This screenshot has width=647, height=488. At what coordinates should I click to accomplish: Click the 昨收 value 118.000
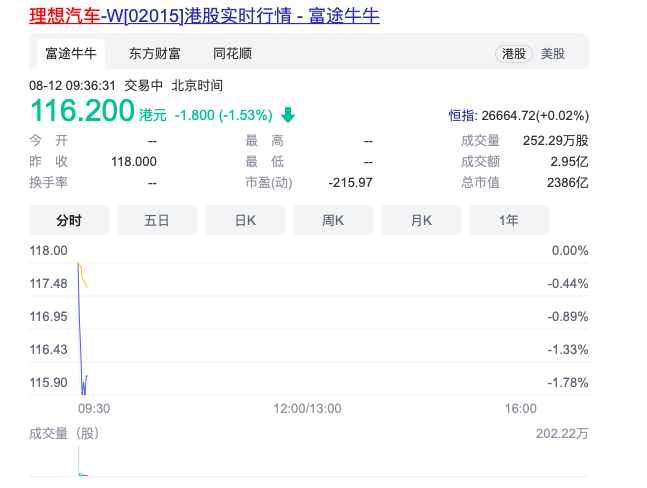134,162
